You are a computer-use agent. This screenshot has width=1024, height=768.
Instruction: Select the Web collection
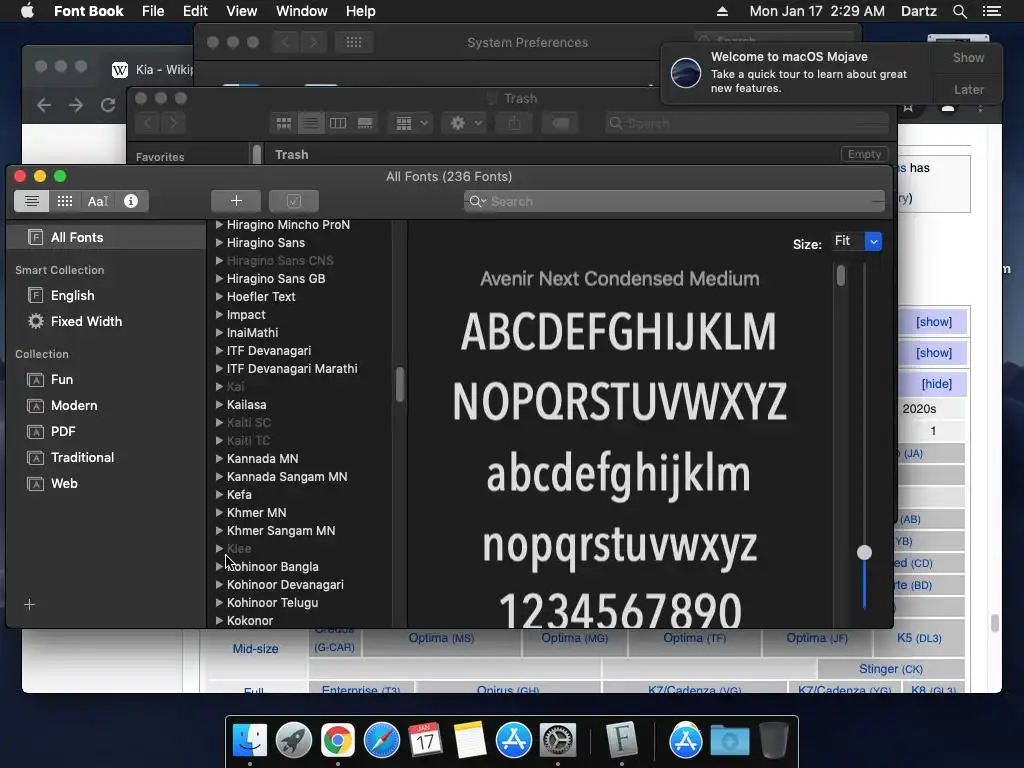coord(64,483)
